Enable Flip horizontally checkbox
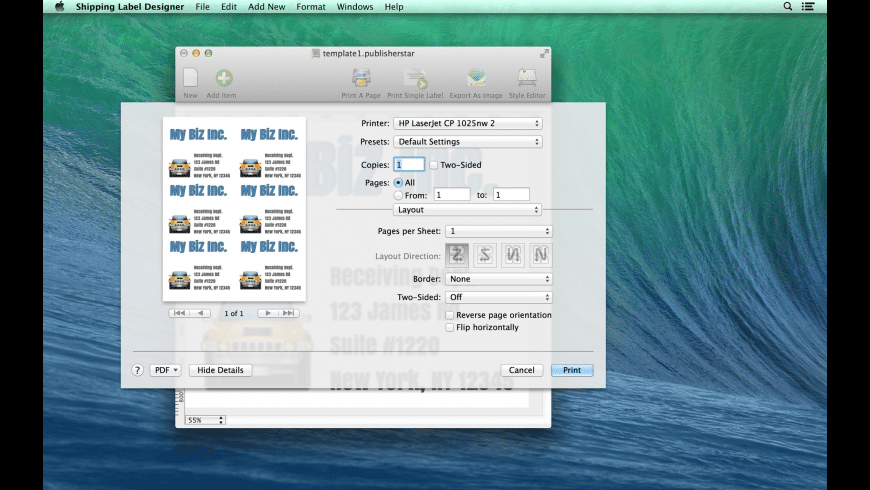The height and width of the screenshot is (490, 870). [449, 327]
